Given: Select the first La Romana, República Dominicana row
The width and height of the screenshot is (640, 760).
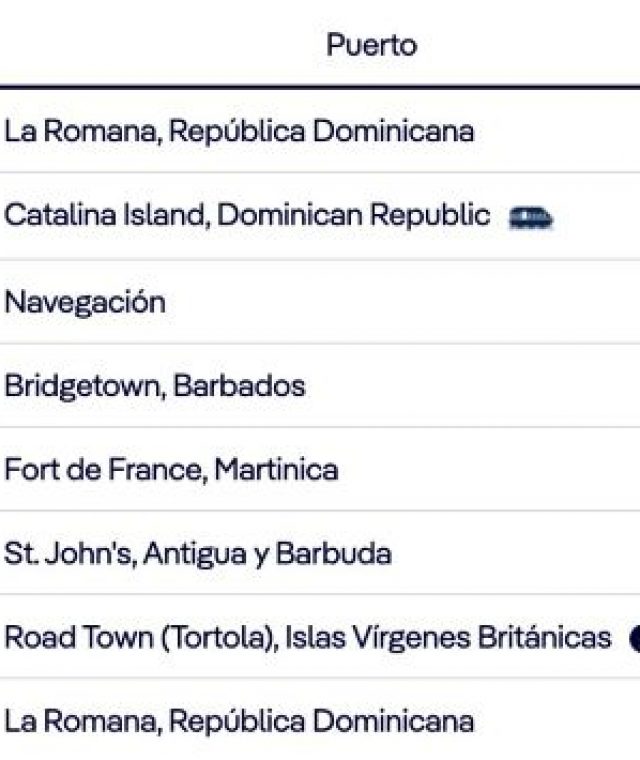Looking at the screenshot, I should click(x=239, y=132).
